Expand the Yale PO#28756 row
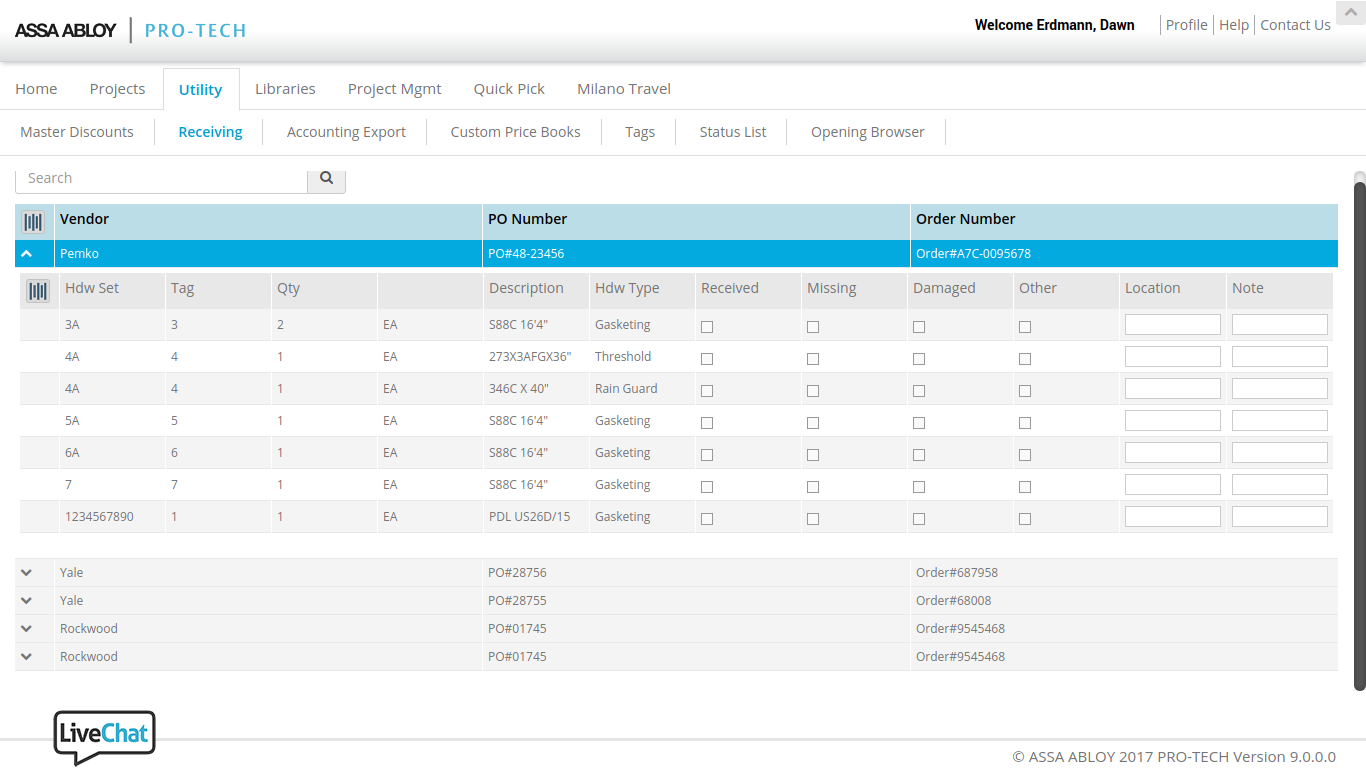The height and width of the screenshot is (768, 1366). 27,573
